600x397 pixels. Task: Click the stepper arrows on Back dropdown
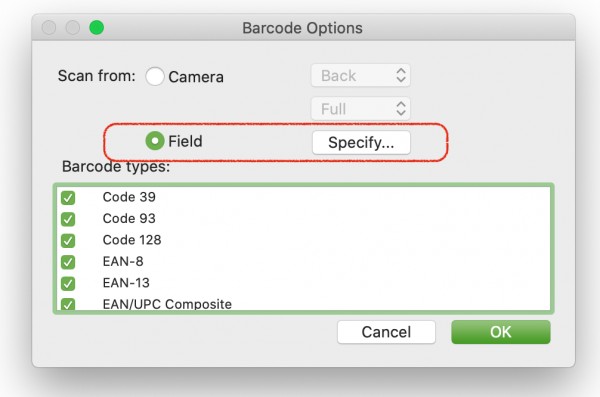pos(401,75)
